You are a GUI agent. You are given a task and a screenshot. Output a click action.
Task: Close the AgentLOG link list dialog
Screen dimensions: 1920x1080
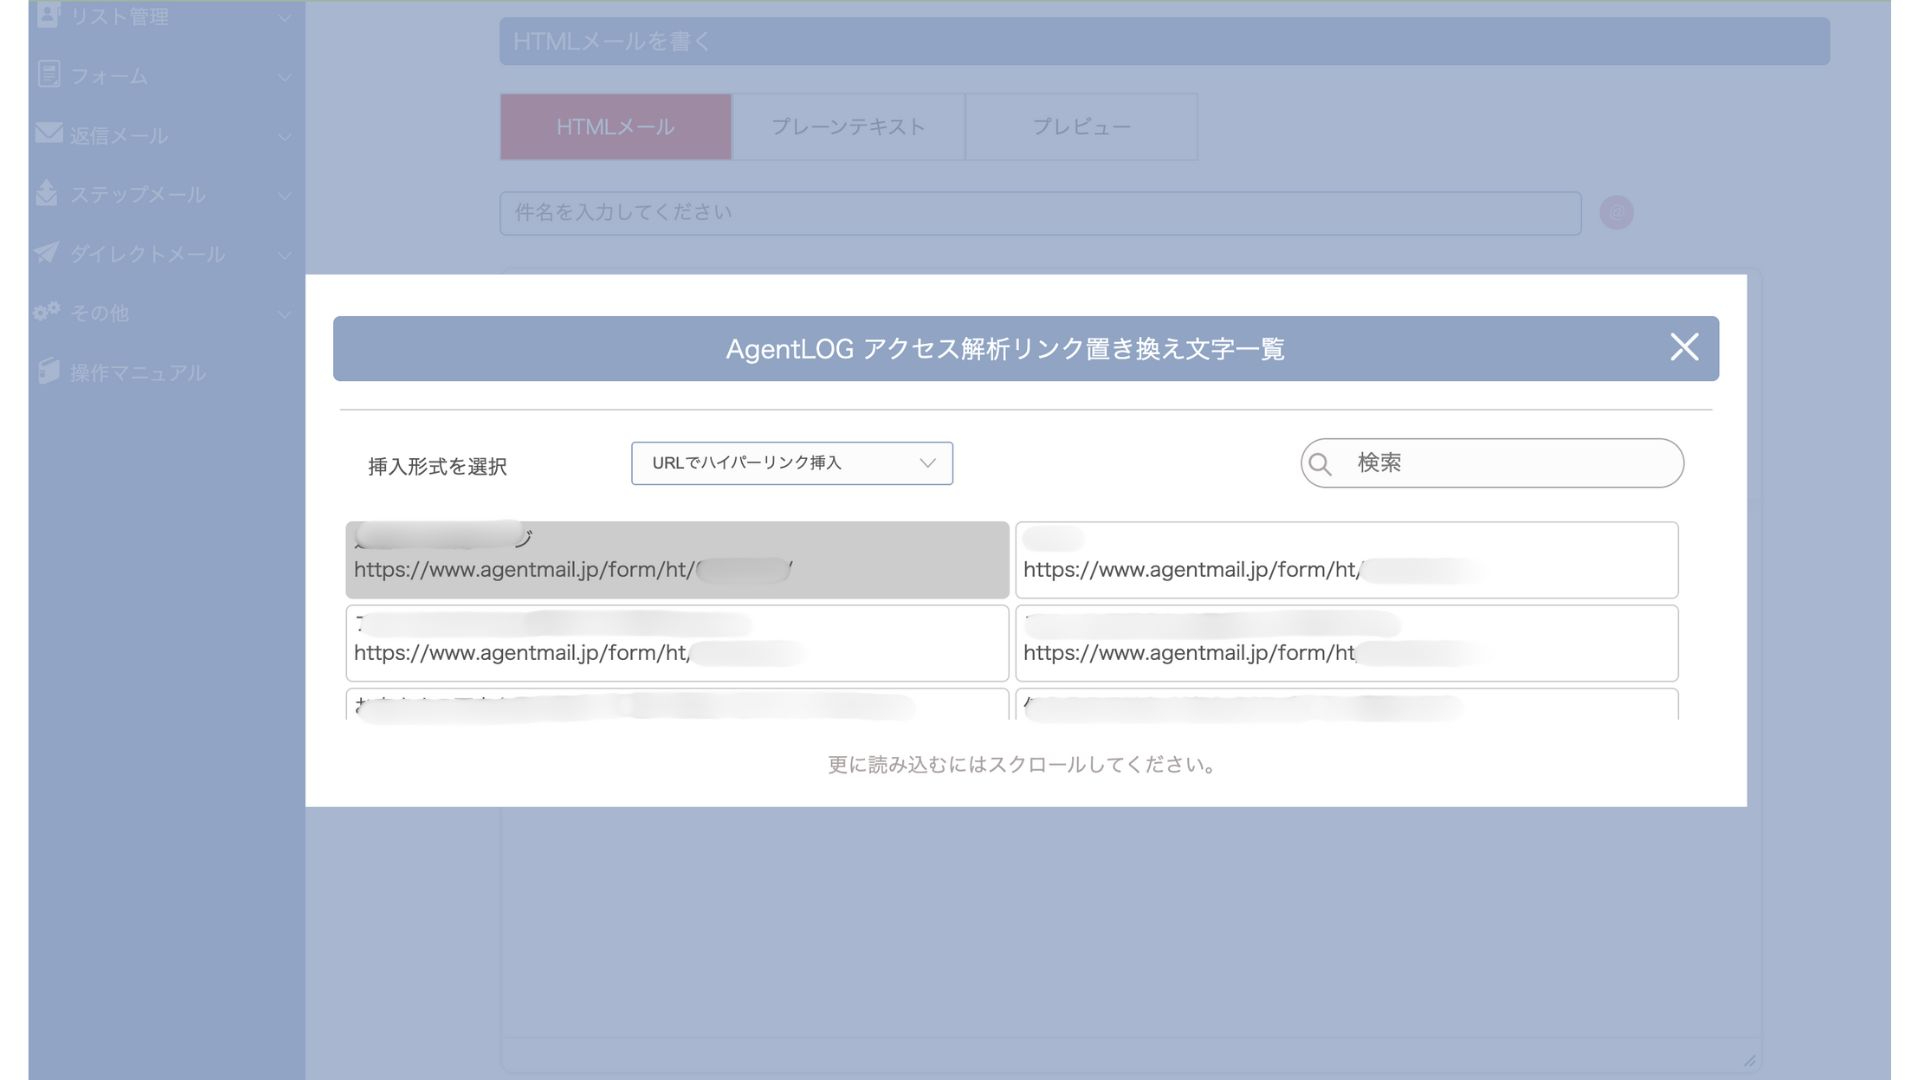click(x=1684, y=348)
